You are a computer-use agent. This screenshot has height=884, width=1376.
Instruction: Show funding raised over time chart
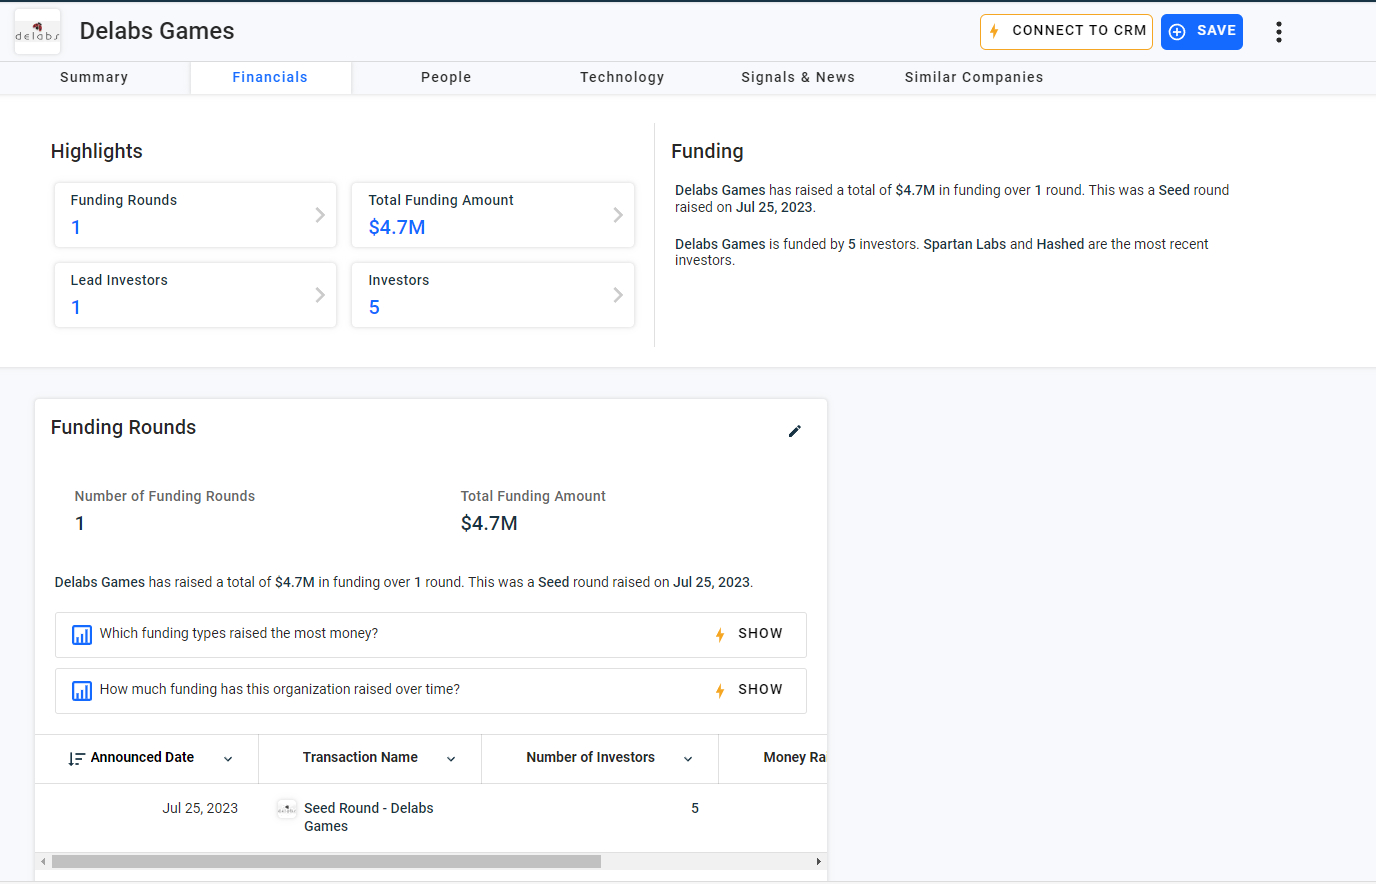coord(760,690)
